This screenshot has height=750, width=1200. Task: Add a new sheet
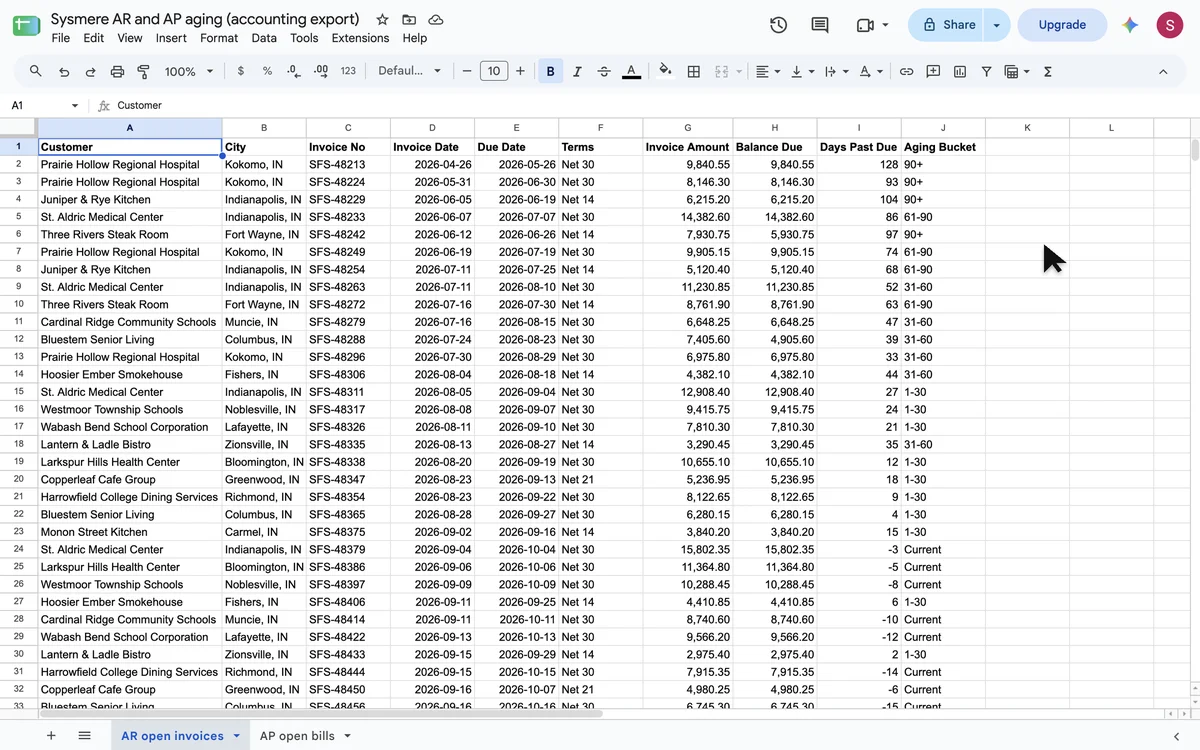[51, 736]
